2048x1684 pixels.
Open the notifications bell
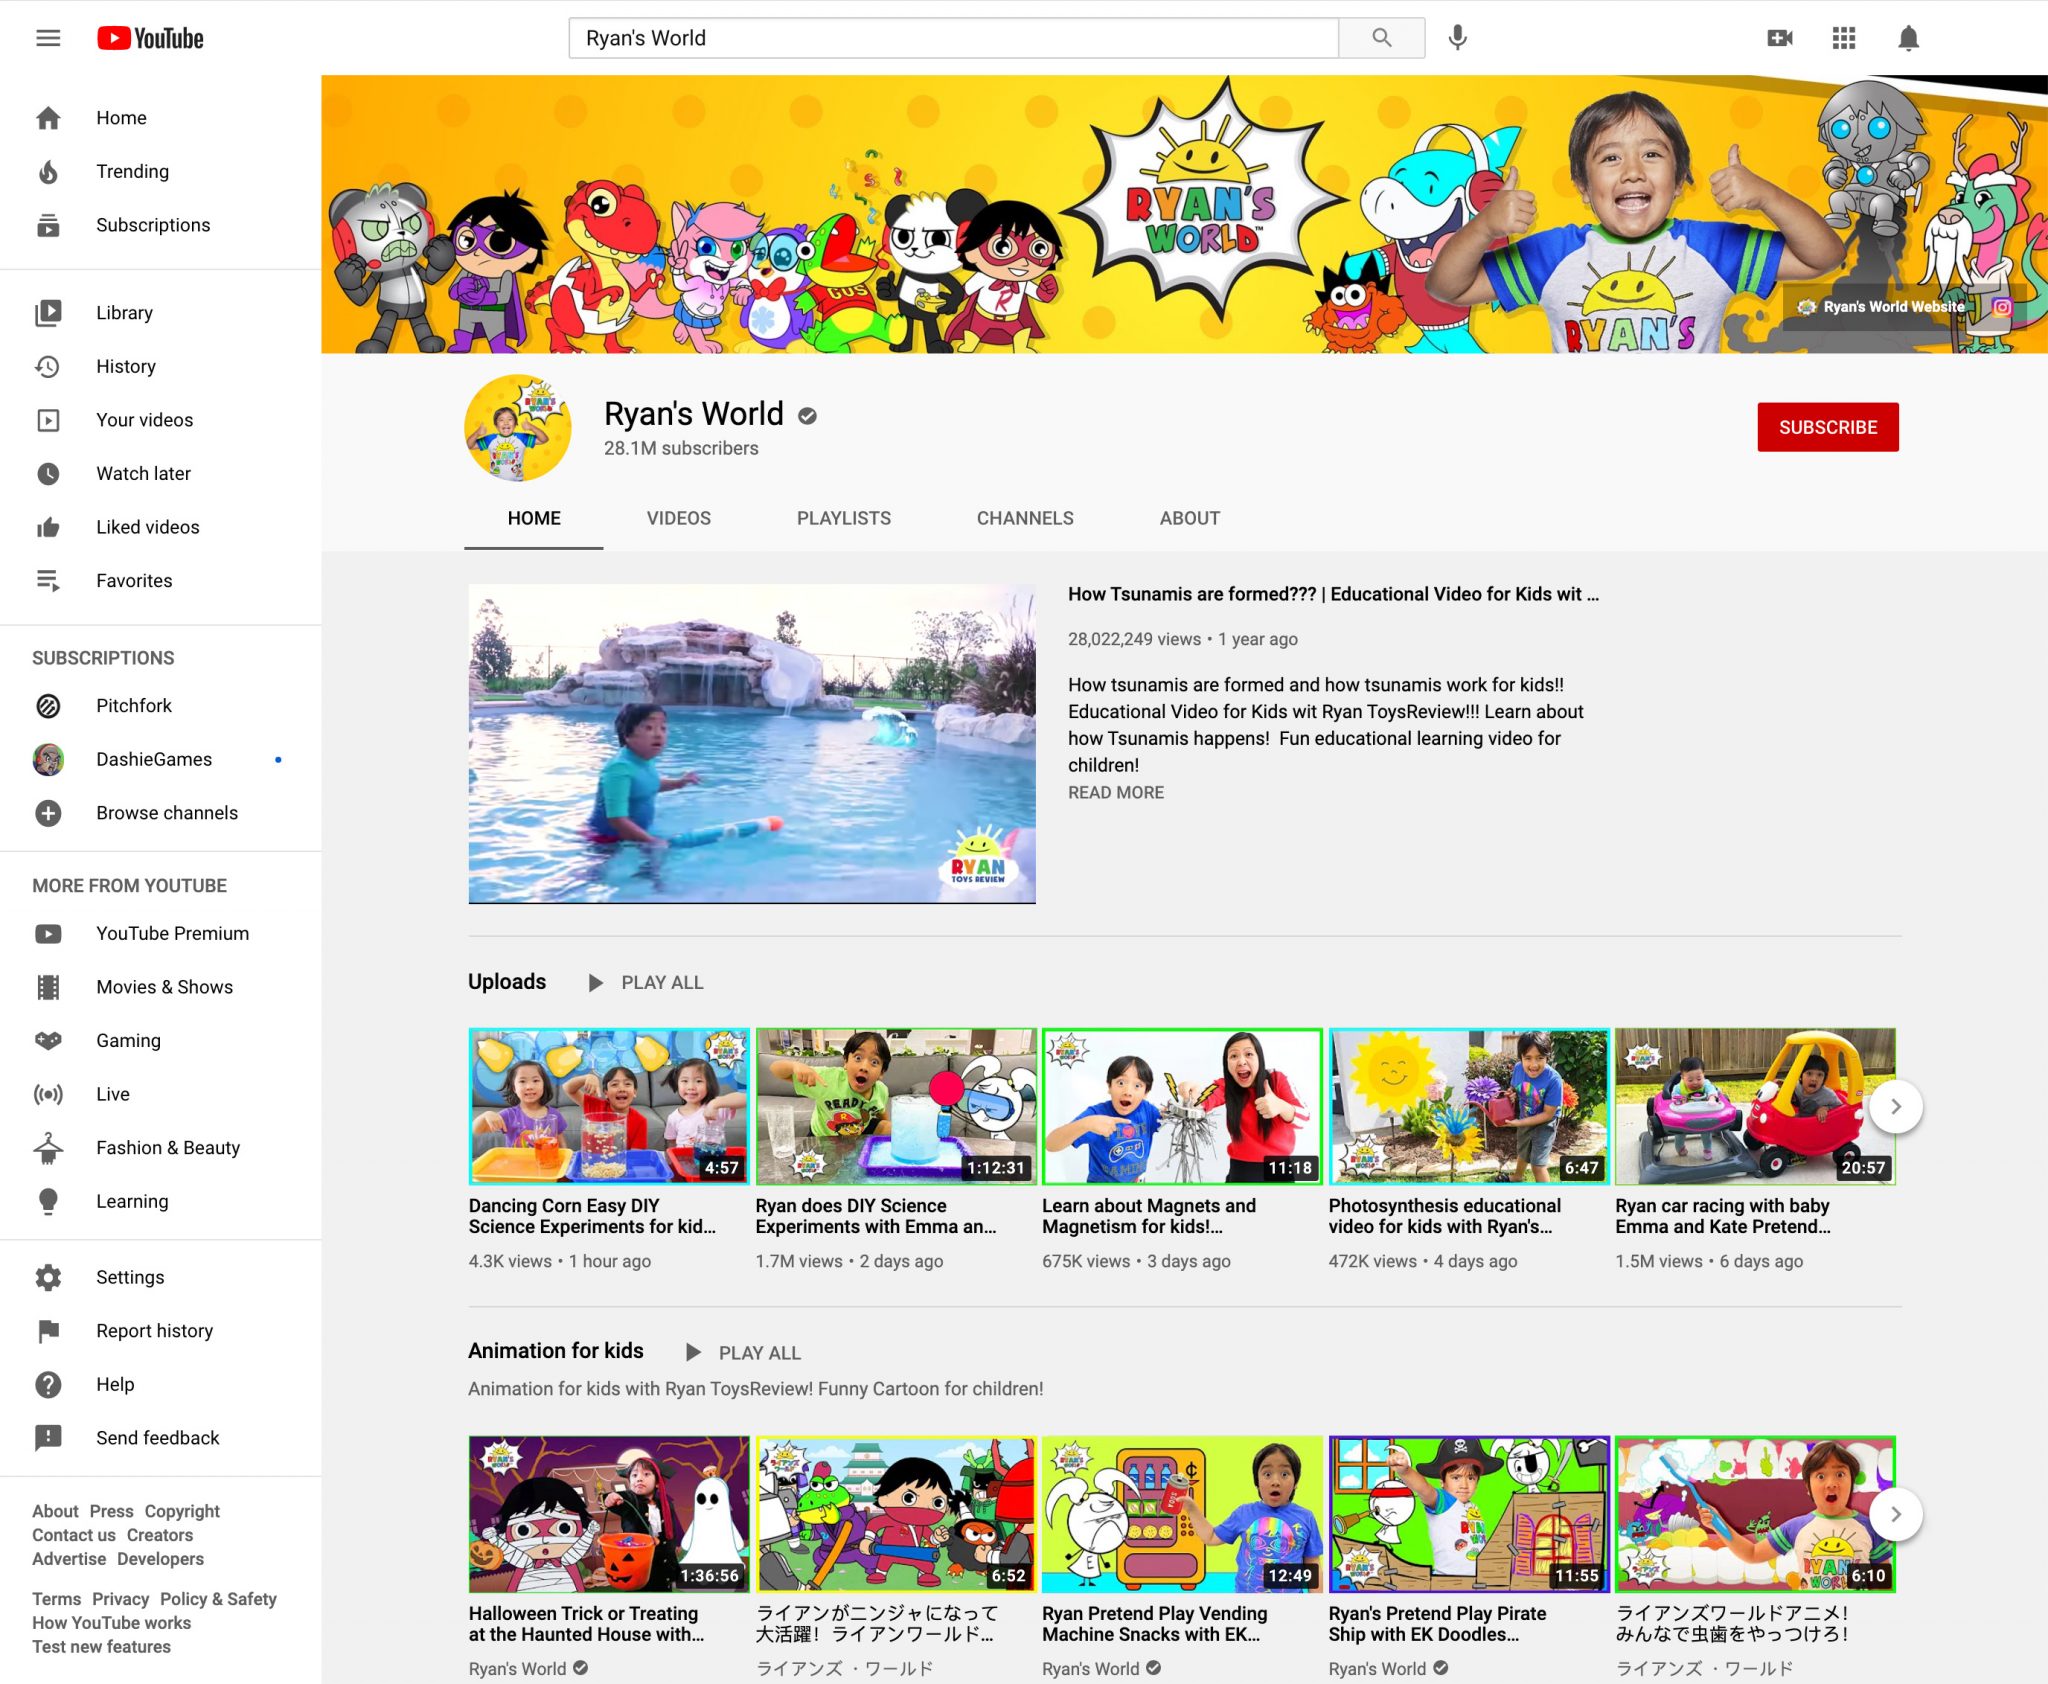pyautogui.click(x=1907, y=38)
